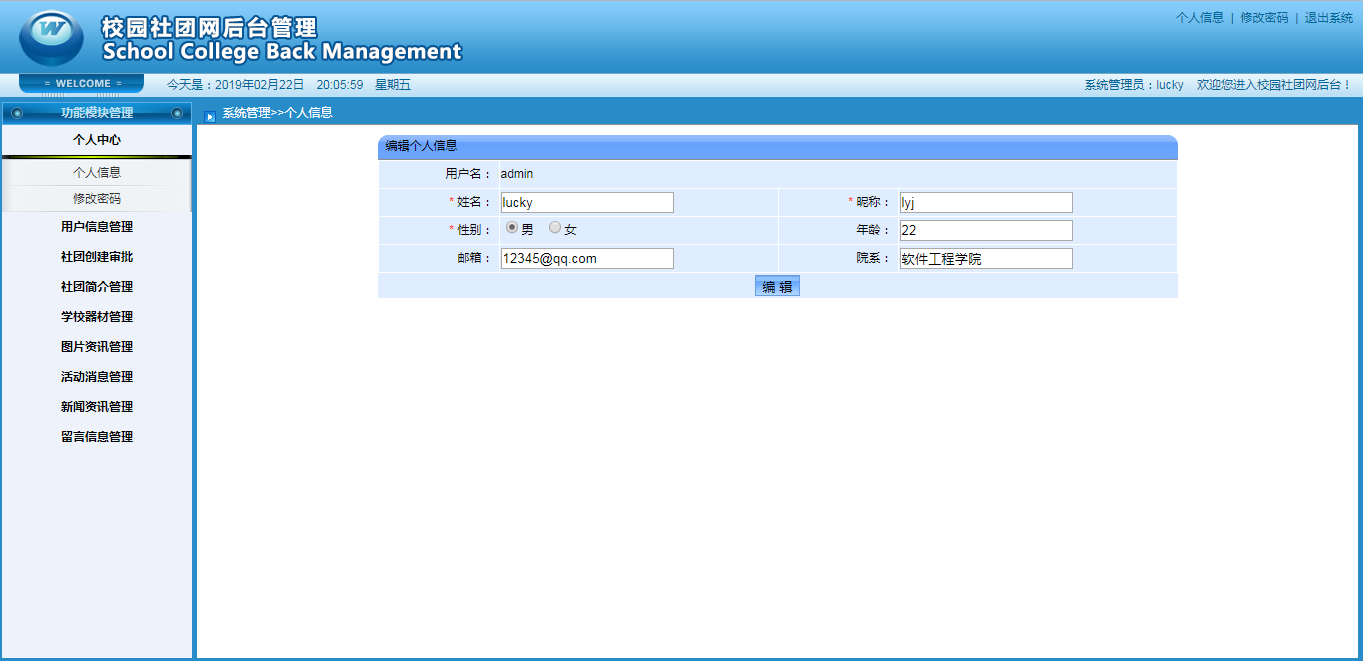Click the WELCOME banner button
The image size is (1363, 661).
click(82, 84)
